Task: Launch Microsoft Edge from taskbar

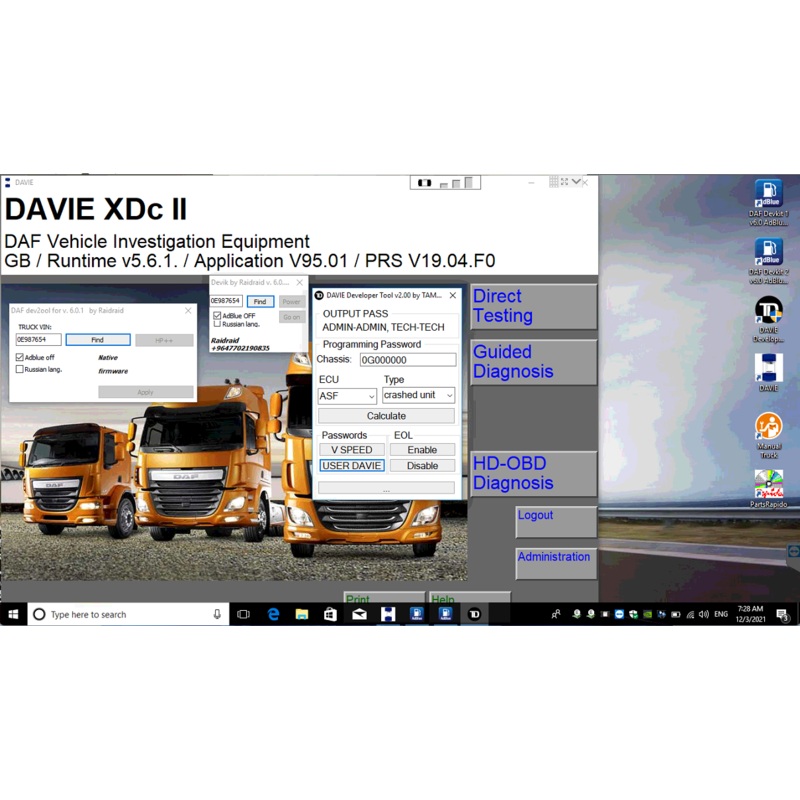Action: pos(273,614)
